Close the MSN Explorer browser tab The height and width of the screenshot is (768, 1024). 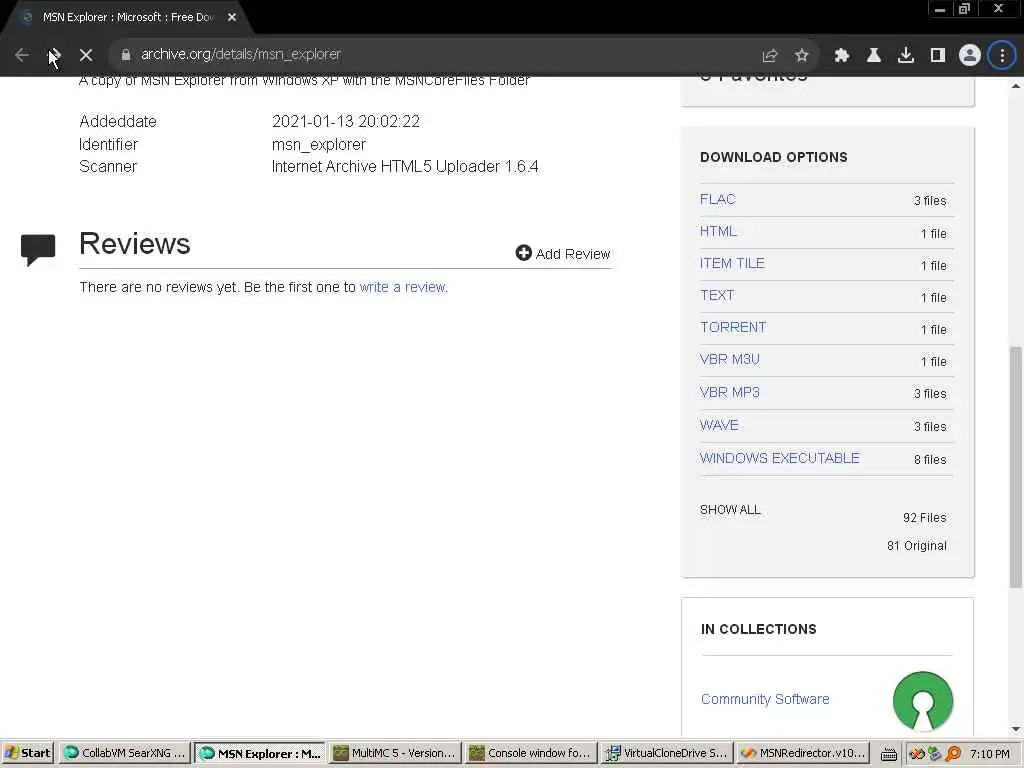click(232, 18)
